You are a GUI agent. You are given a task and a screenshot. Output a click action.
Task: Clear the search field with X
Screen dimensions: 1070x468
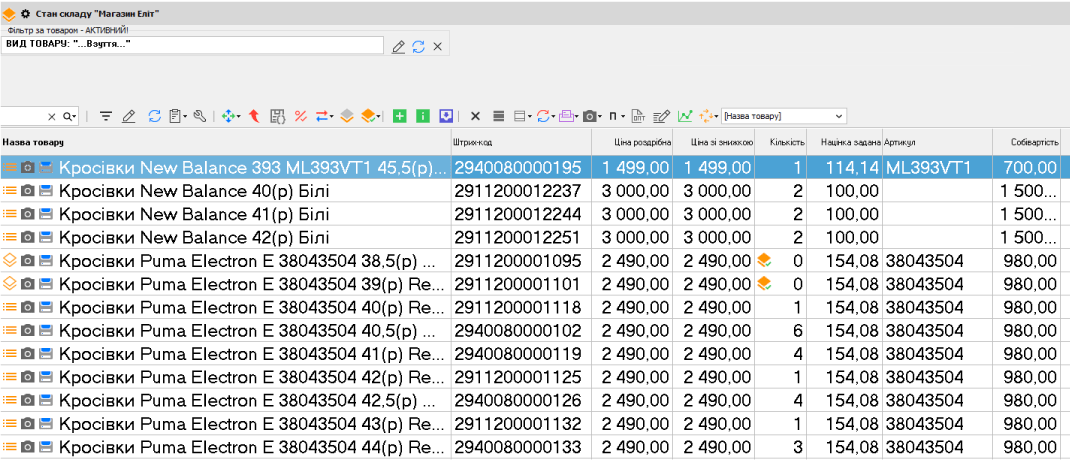point(51,117)
